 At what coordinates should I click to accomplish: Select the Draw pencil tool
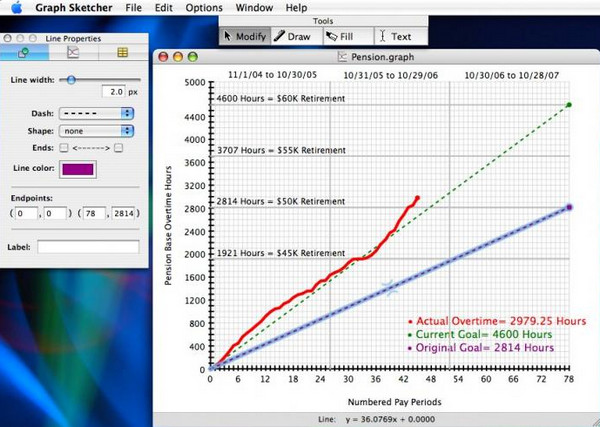[x=293, y=36]
